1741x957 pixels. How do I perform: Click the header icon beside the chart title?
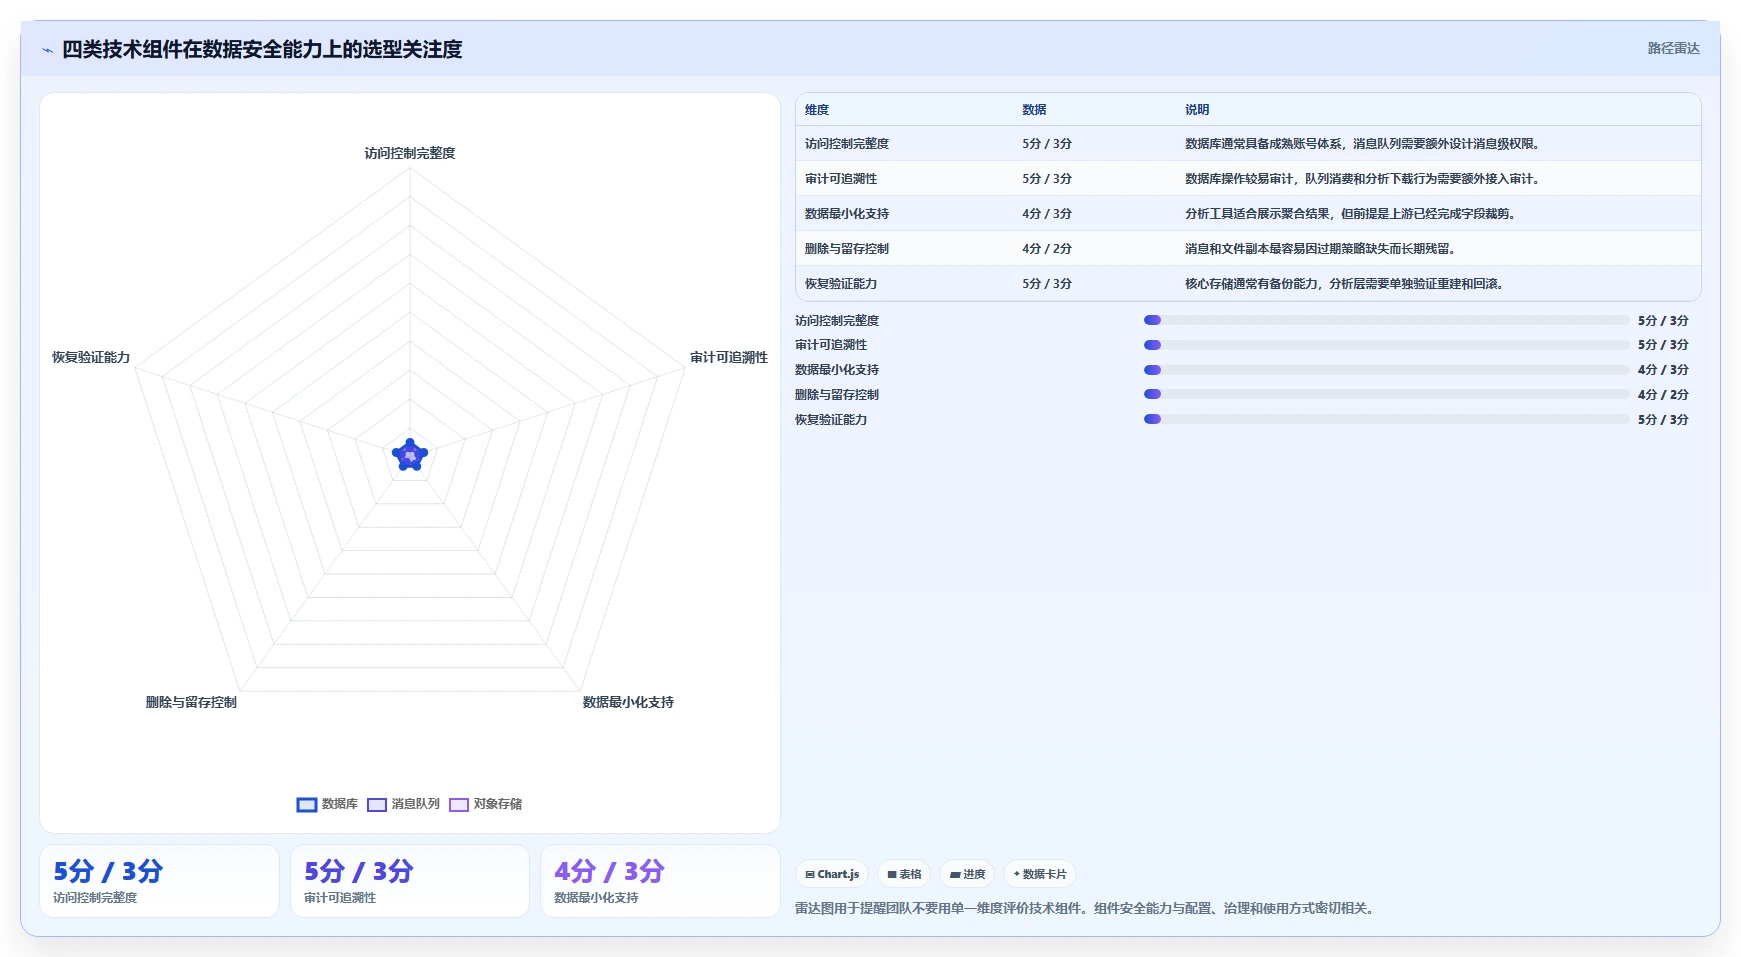(x=47, y=50)
